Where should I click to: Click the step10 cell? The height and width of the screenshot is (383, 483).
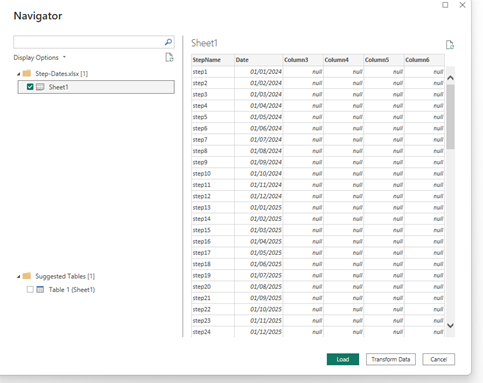pyautogui.click(x=213, y=174)
